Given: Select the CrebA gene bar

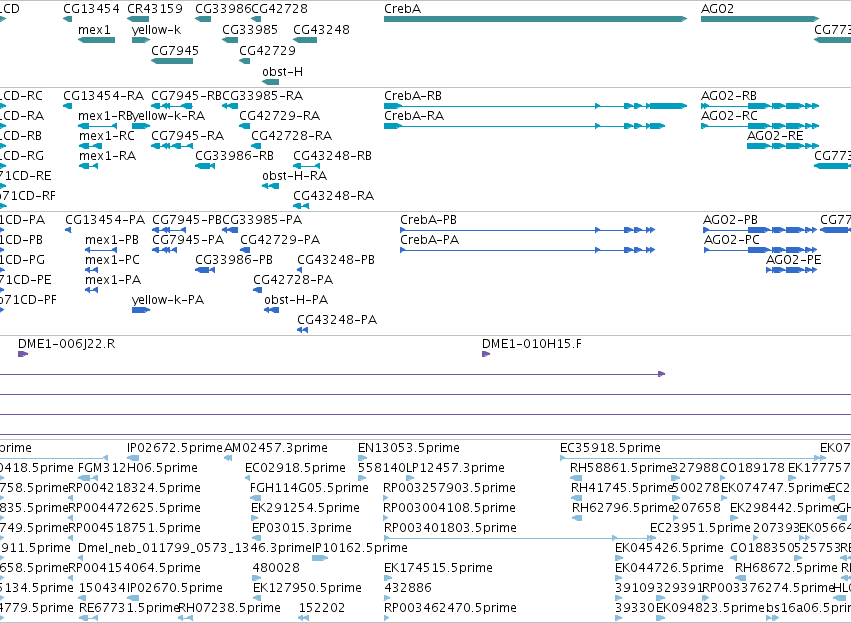Looking at the screenshot, I should [535, 19].
